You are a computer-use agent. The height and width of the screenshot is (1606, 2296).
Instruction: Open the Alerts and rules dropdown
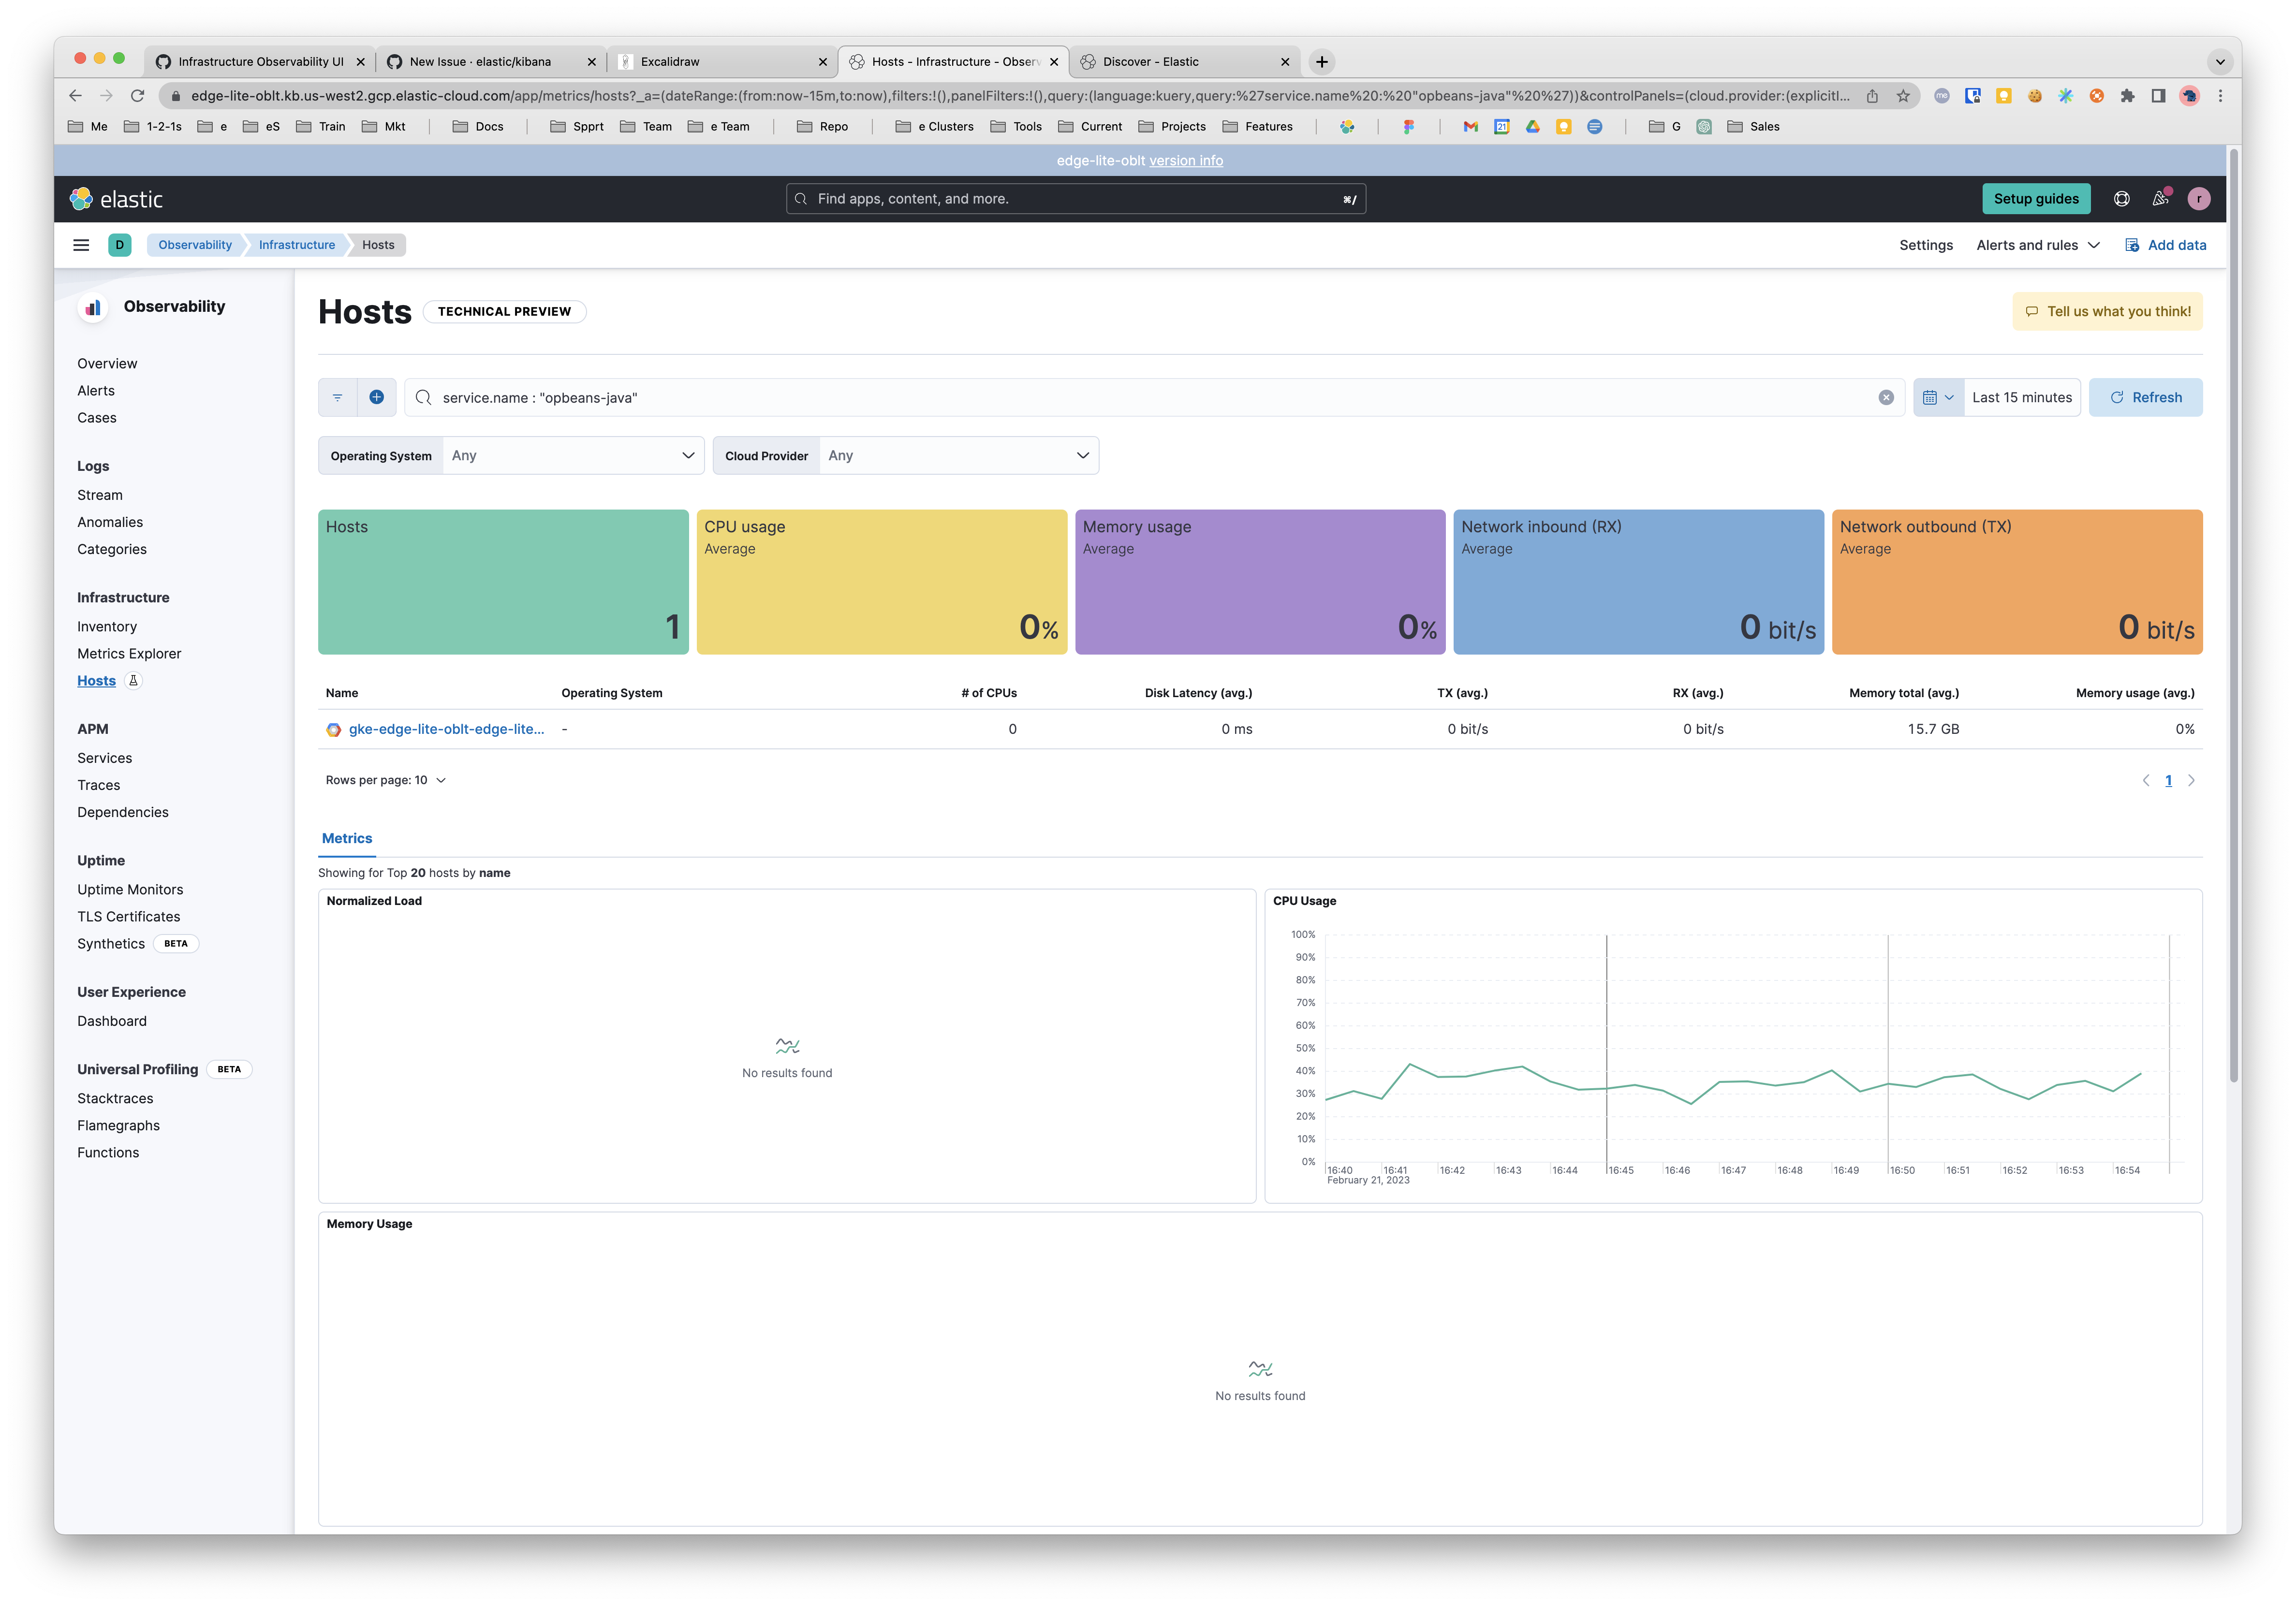pyautogui.click(x=2037, y=244)
